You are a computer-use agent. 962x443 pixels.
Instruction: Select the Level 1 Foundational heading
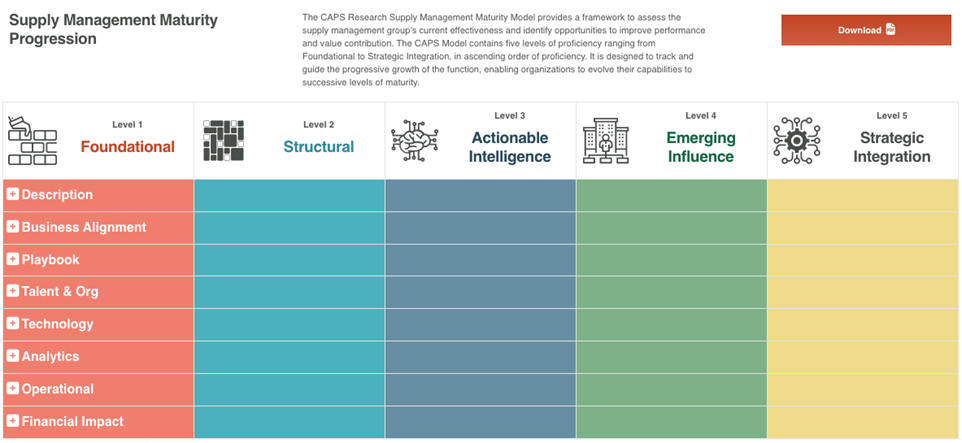127,147
